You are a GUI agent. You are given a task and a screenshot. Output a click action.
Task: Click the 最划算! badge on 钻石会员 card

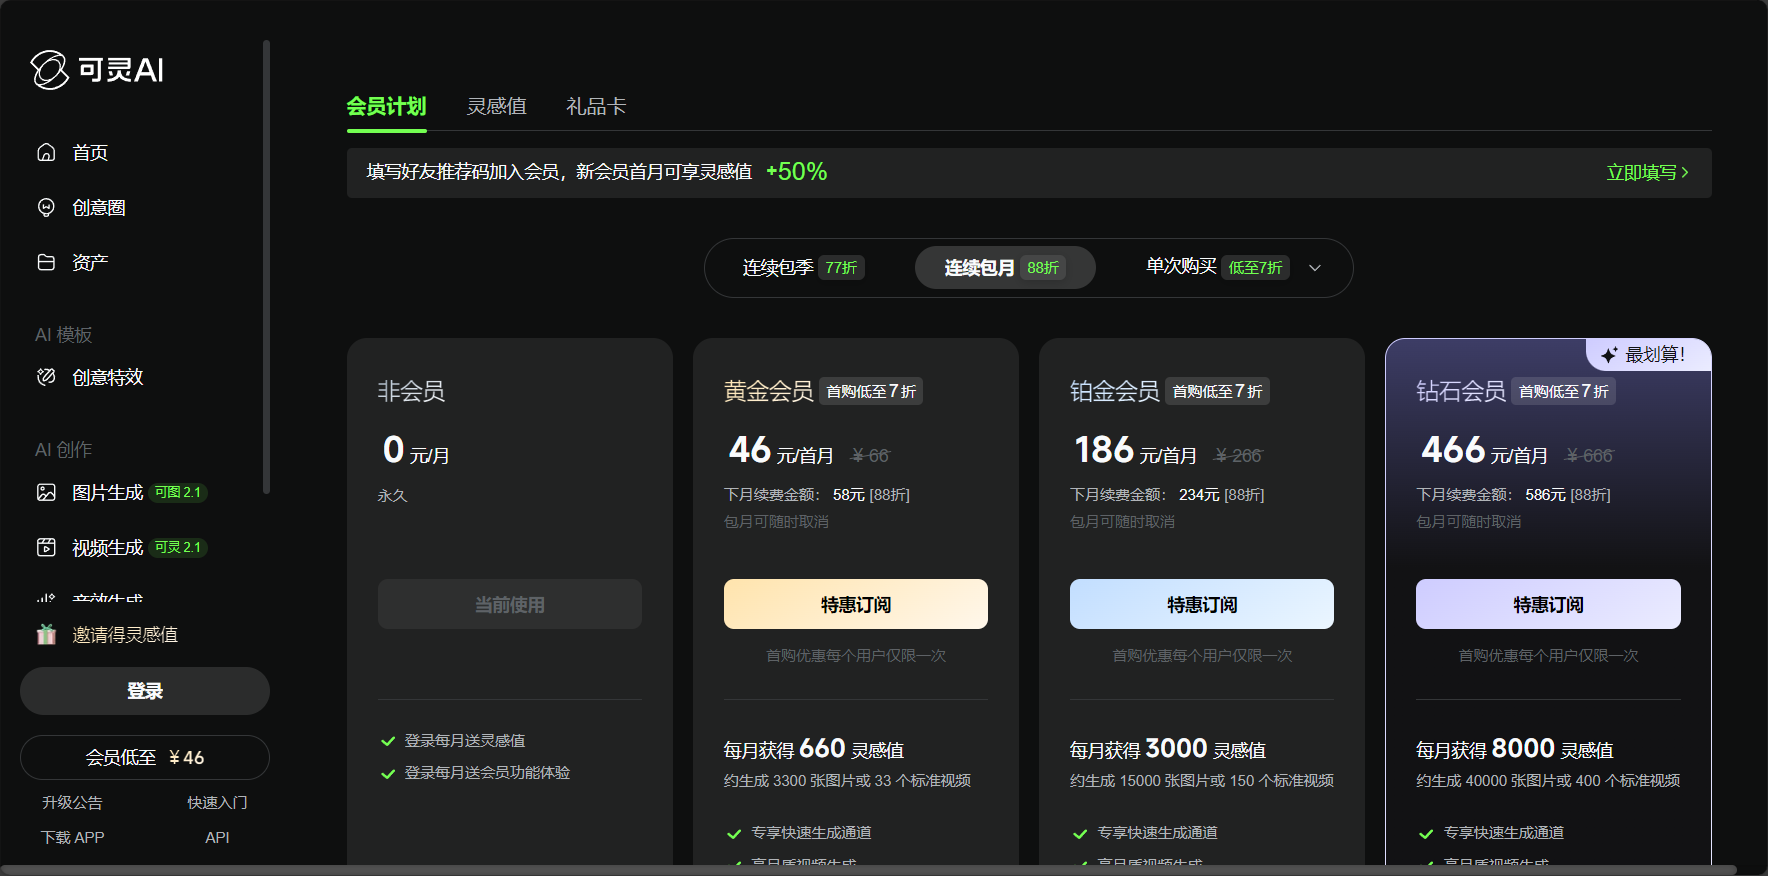click(1649, 355)
